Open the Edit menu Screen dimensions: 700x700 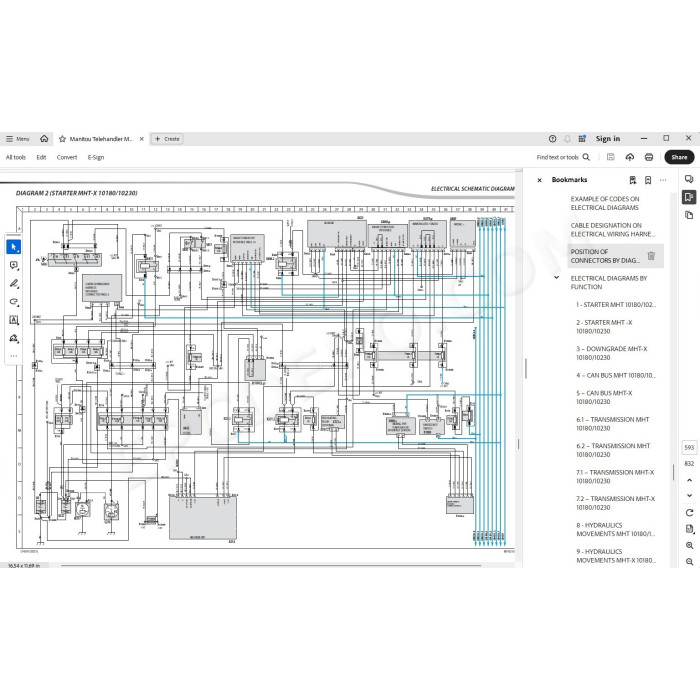tap(41, 157)
